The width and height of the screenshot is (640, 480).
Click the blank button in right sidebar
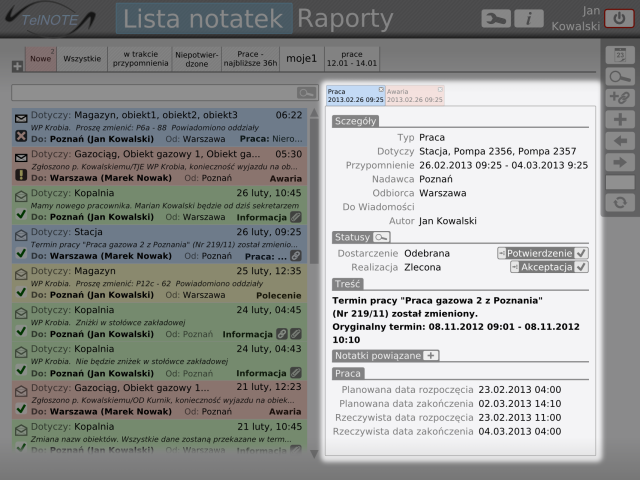click(620, 182)
